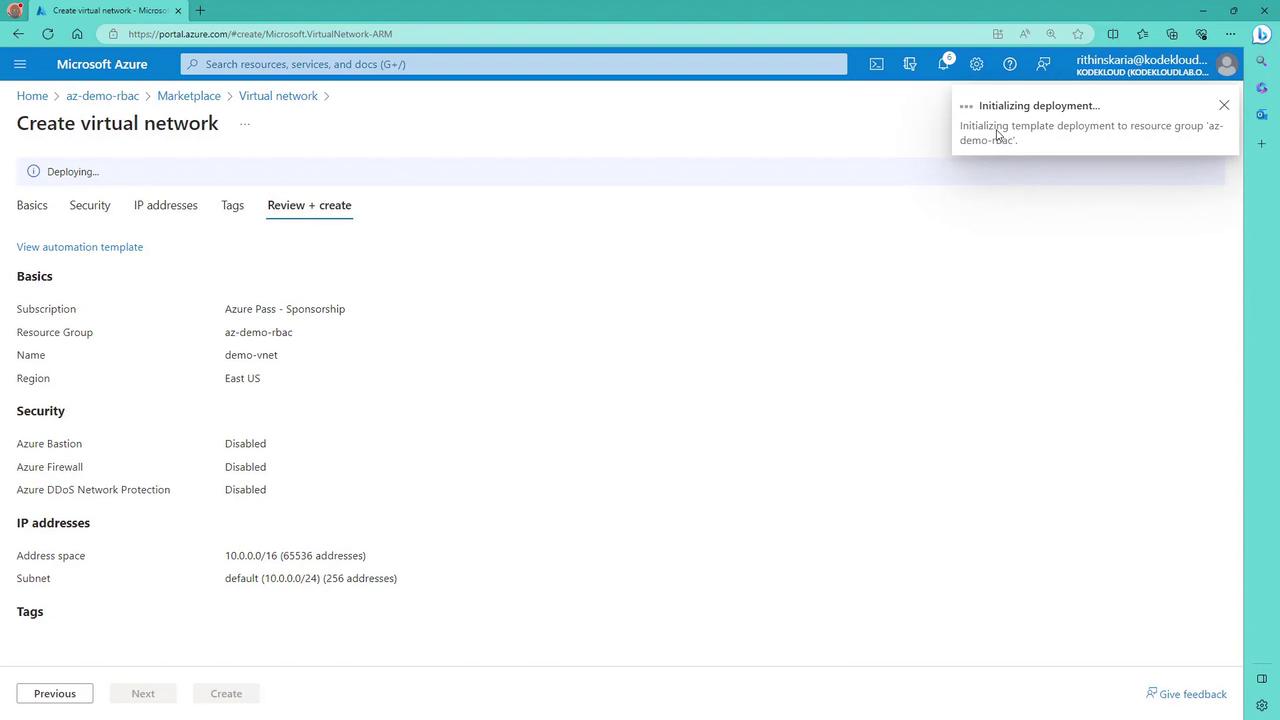This screenshot has width=1280, height=720.
Task: Open the browser profile icon
Action: (15, 11)
